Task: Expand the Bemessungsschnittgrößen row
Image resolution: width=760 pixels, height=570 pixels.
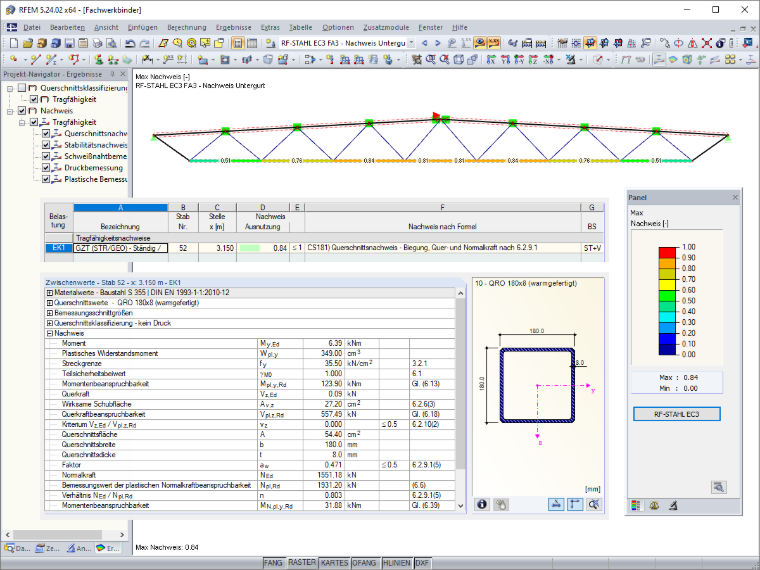Action: click(49, 313)
